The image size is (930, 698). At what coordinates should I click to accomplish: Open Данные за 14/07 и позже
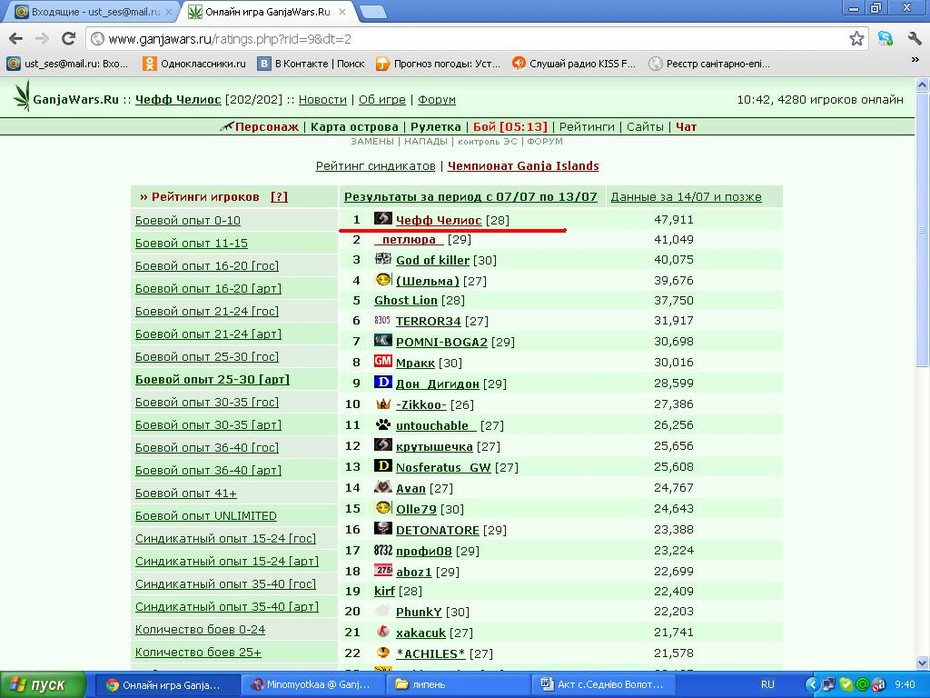pyautogui.click(x=686, y=197)
